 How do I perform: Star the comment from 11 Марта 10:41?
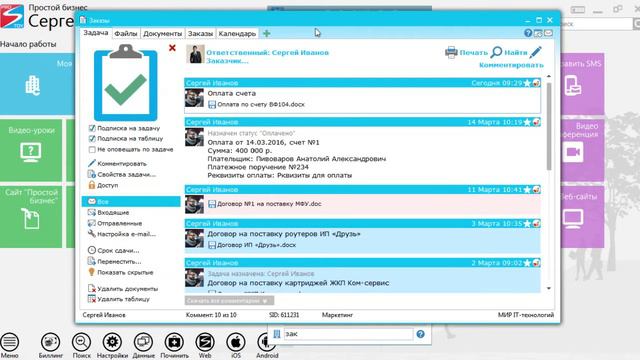(527, 190)
